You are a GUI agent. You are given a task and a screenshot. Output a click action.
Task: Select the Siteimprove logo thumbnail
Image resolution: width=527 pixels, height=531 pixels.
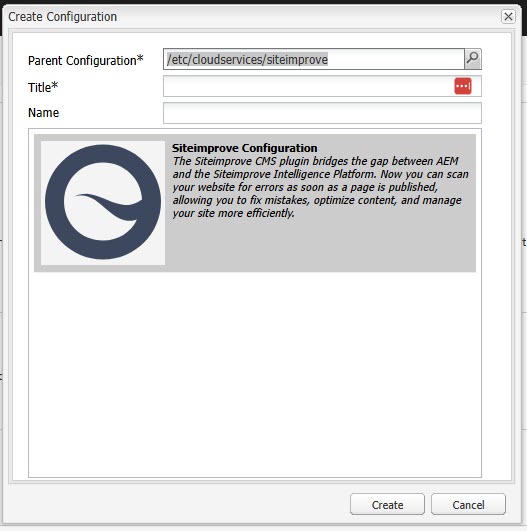click(103, 203)
